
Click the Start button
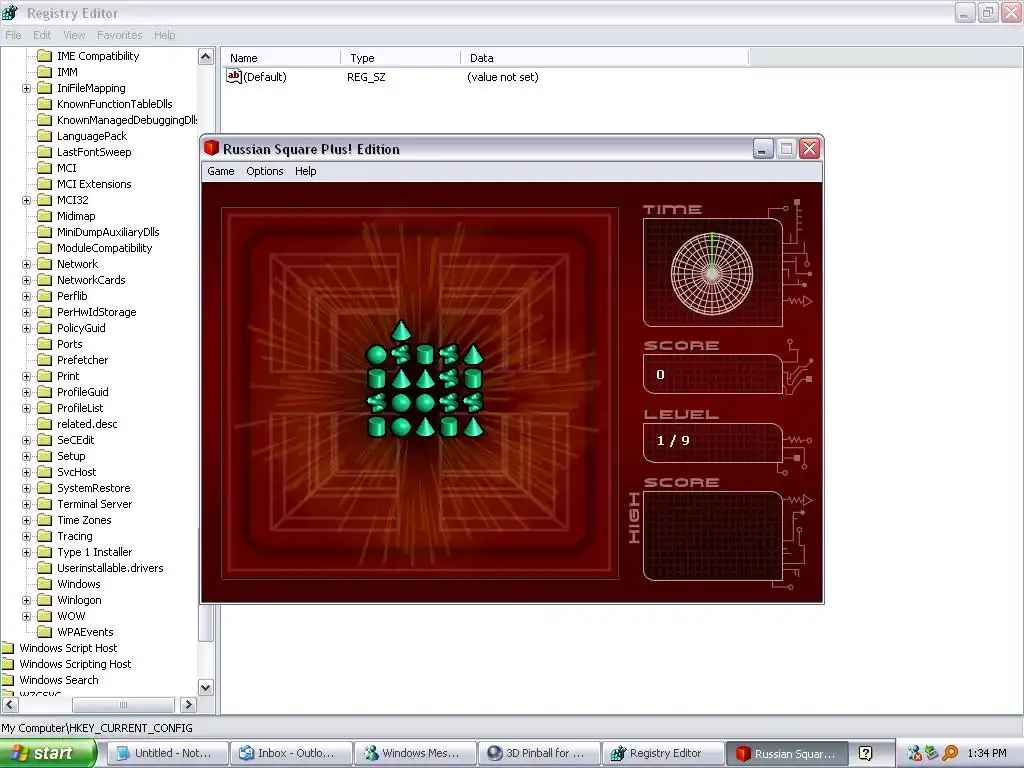tap(48, 753)
